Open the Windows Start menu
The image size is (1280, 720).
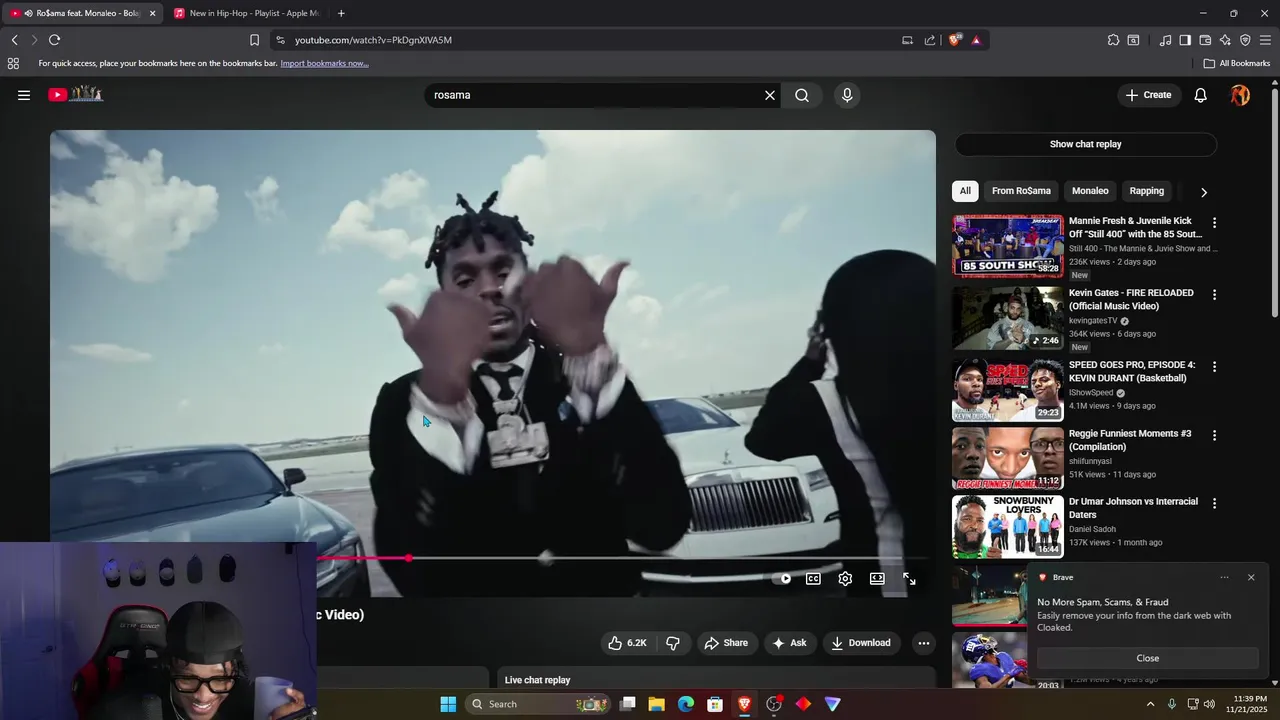click(448, 704)
